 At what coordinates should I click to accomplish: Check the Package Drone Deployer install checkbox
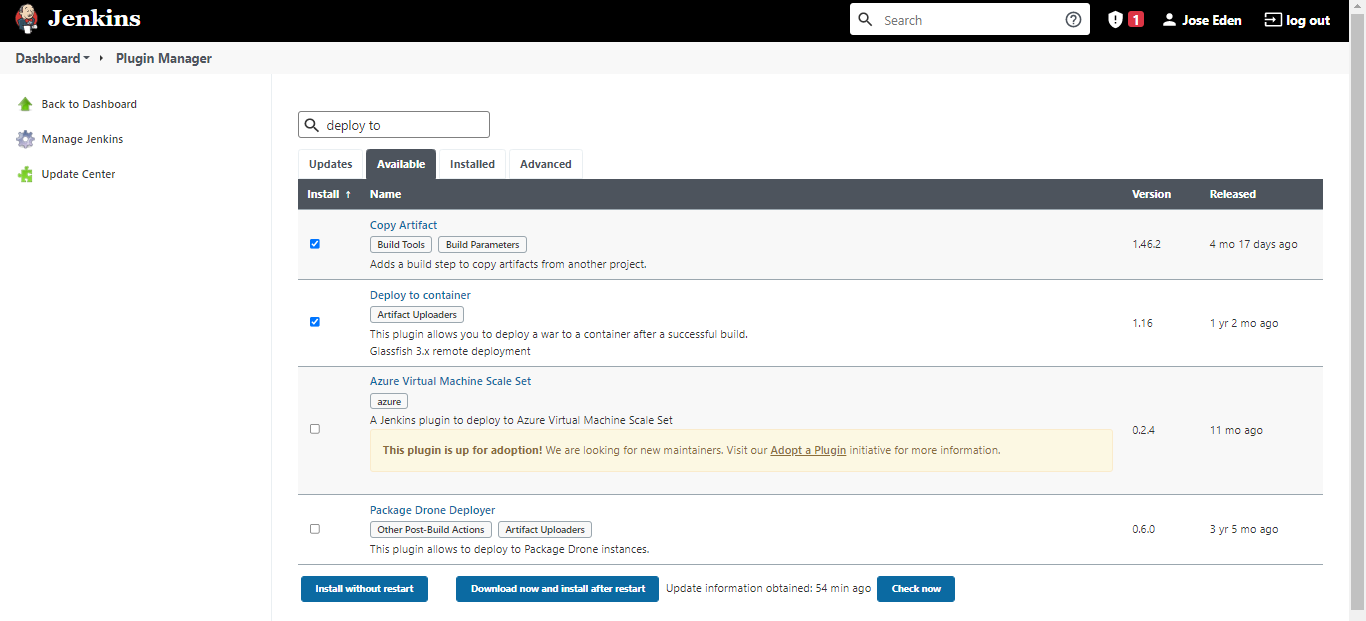coord(315,529)
